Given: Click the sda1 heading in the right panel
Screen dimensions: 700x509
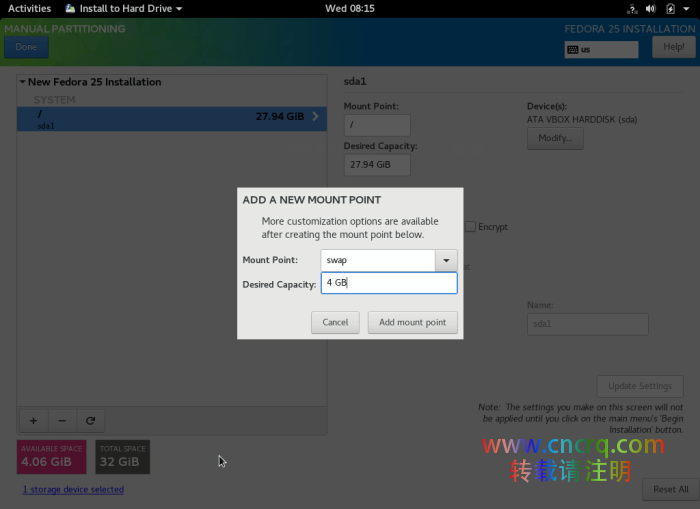Looking at the screenshot, I should 355,81.
